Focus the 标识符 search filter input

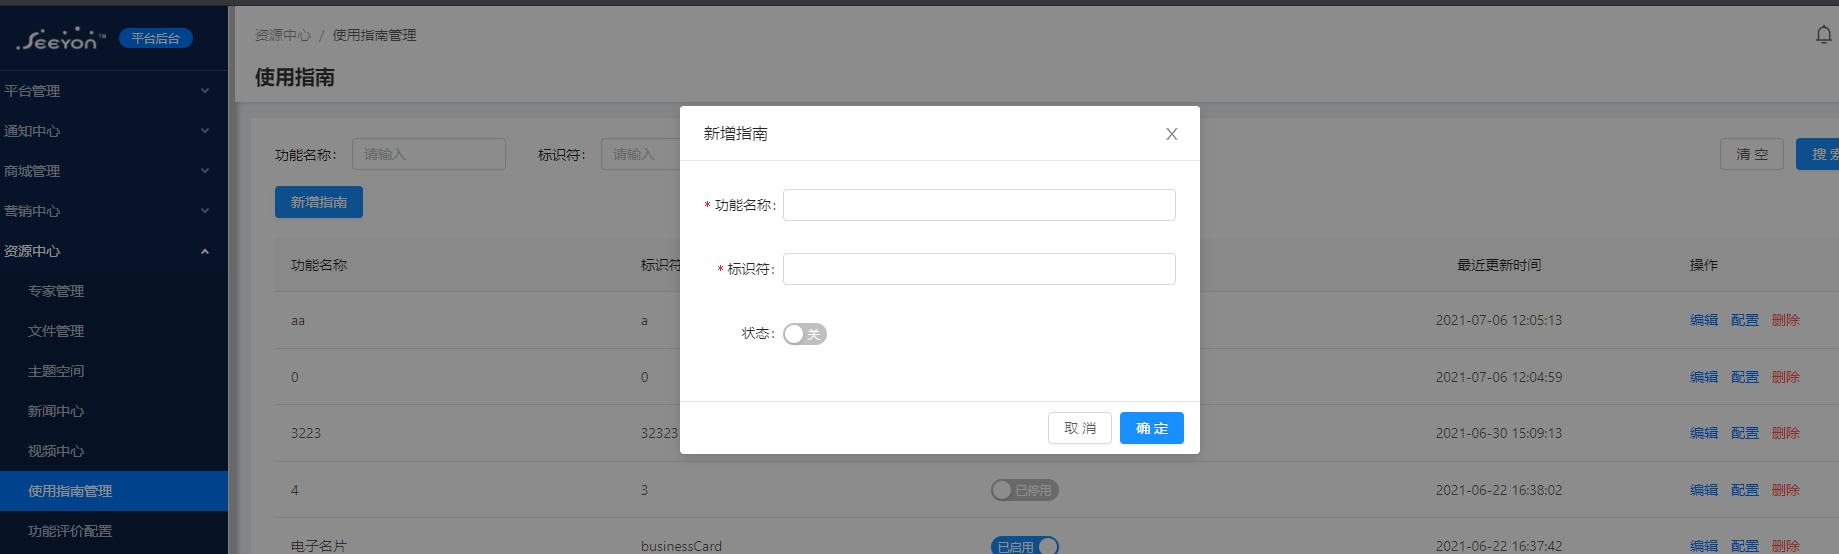[641, 154]
